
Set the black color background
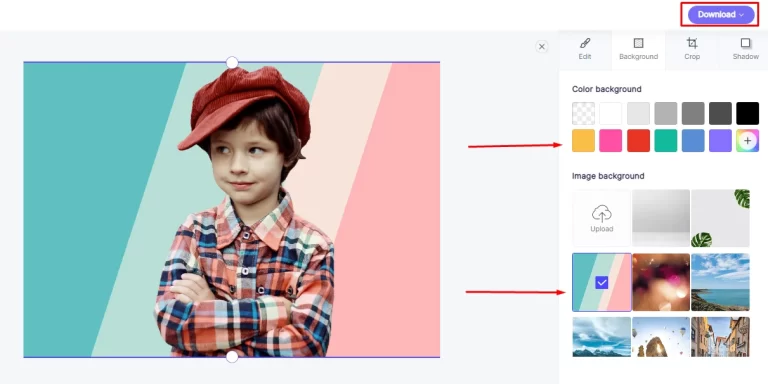(x=747, y=114)
